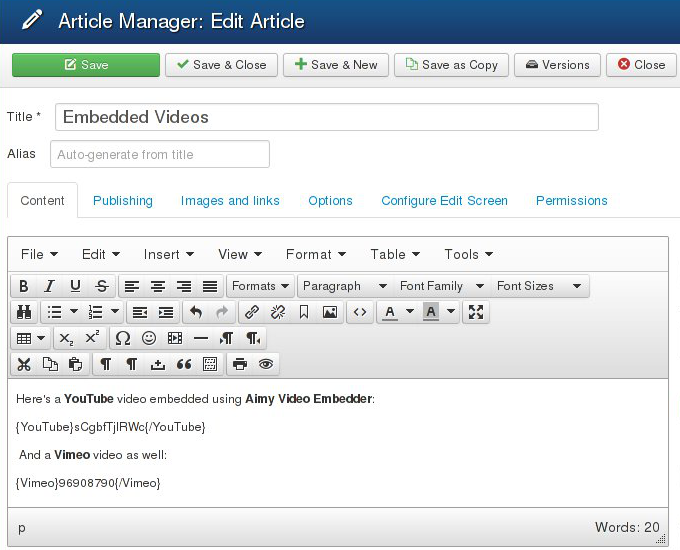This screenshot has width=680, height=550.
Task: Insert an emoticon smiley
Action: 149,338
